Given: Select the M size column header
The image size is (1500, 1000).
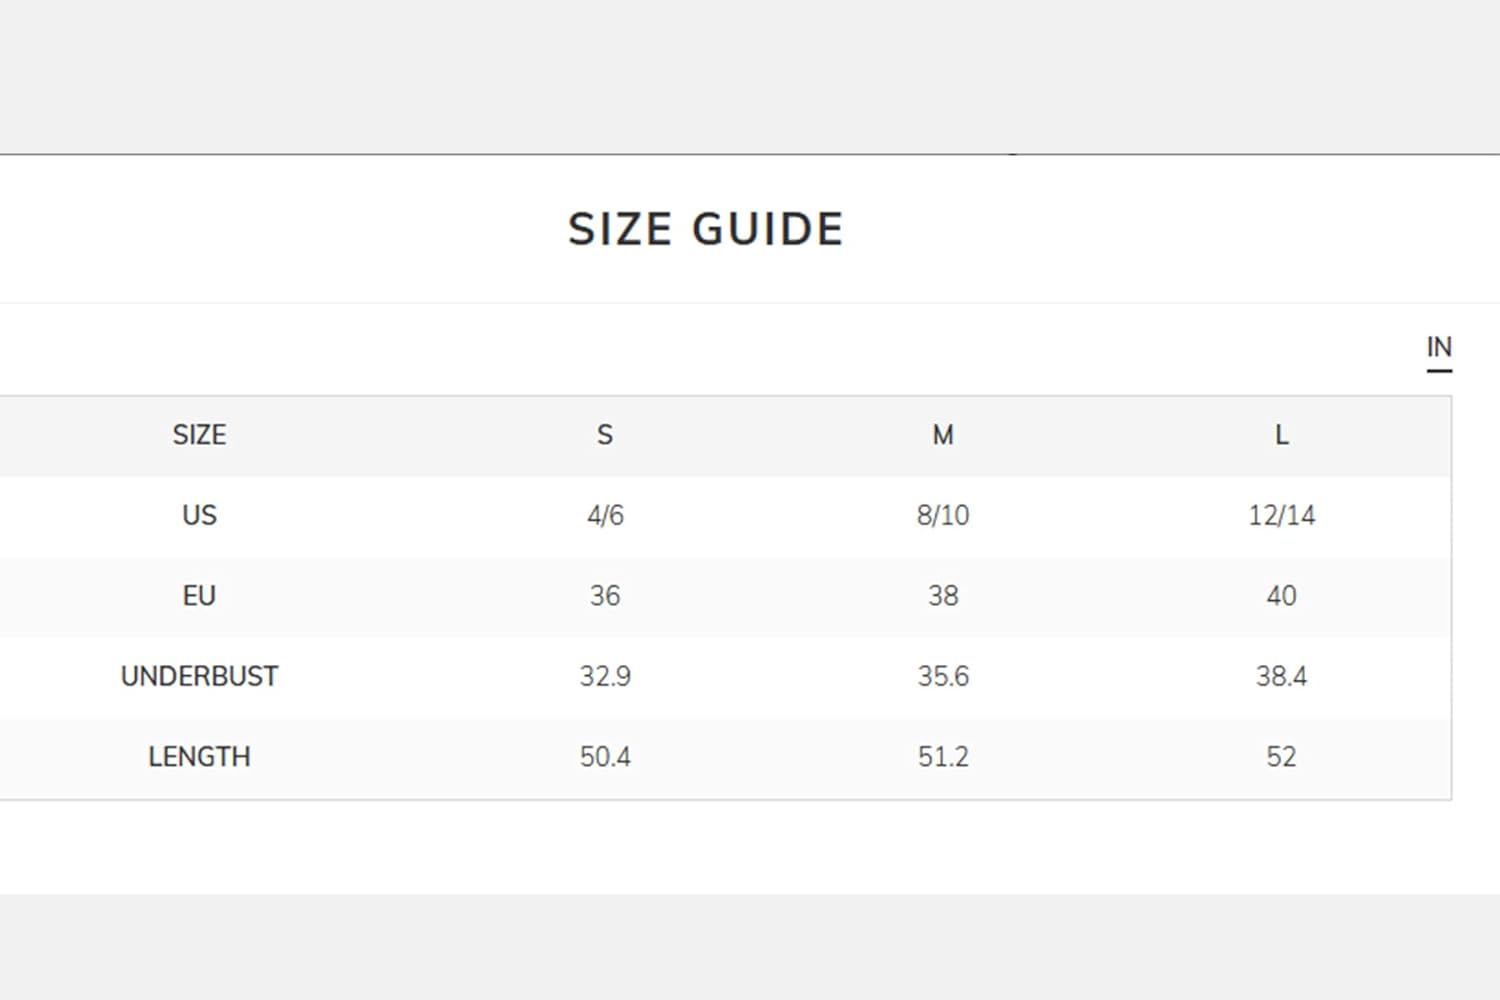Looking at the screenshot, I should (943, 435).
